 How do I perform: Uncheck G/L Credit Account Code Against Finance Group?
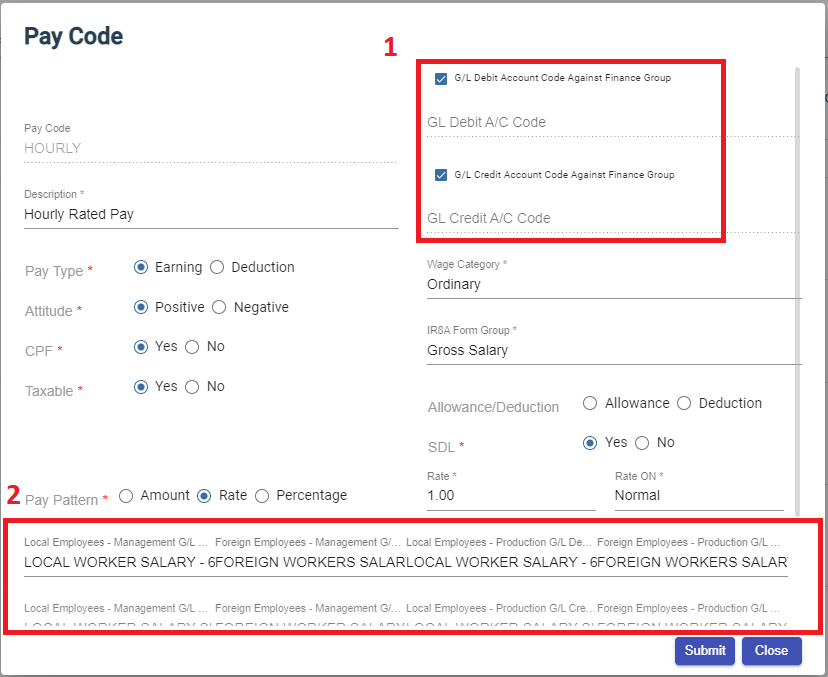pyautogui.click(x=441, y=175)
